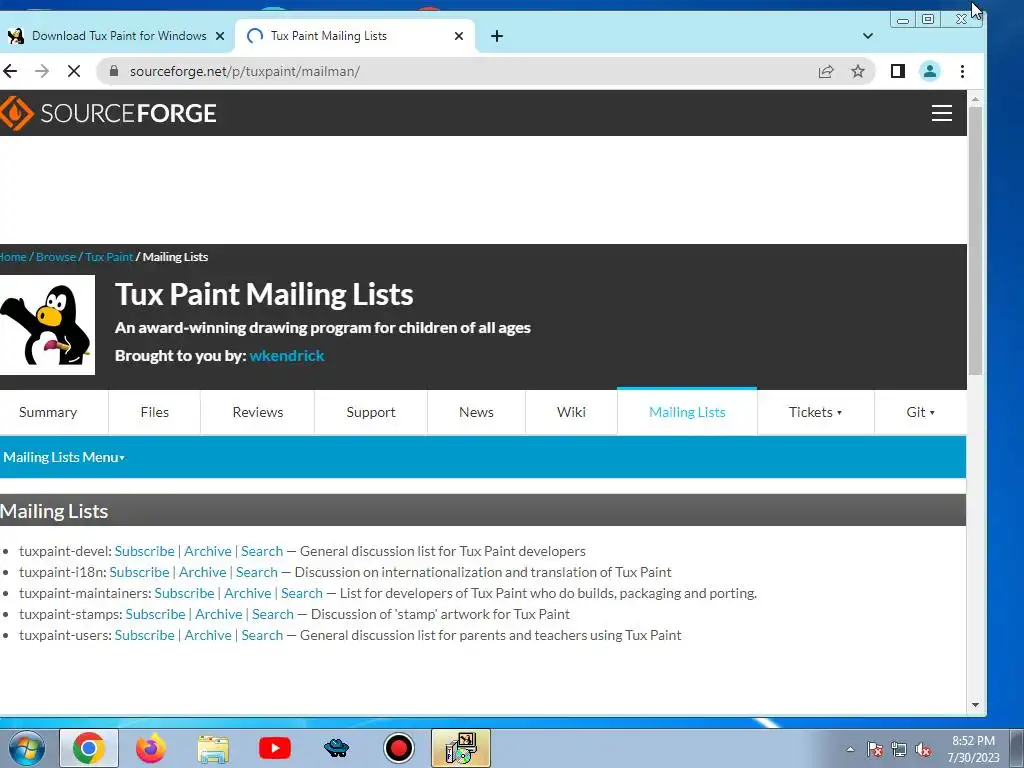Search the tuxpaint-devel list
1024x768 pixels.
tap(262, 551)
